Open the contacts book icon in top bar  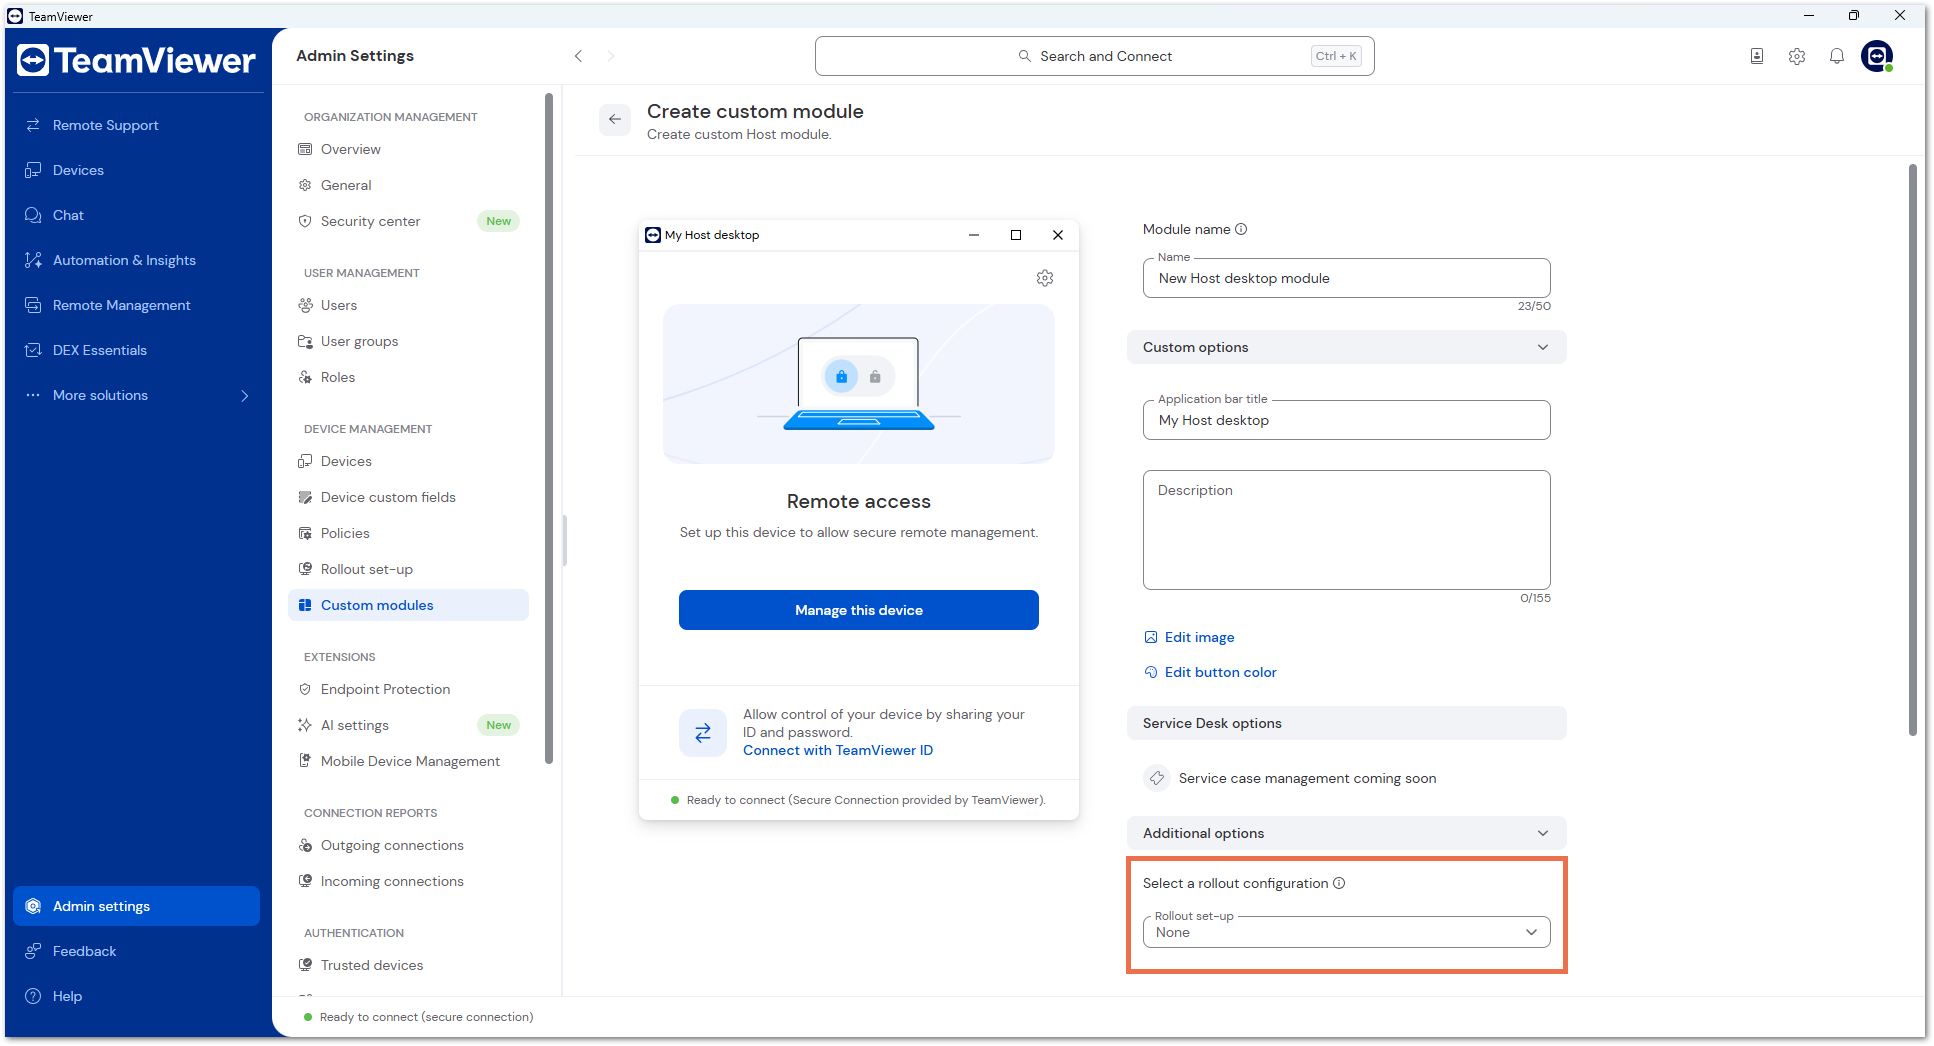pyautogui.click(x=1757, y=56)
